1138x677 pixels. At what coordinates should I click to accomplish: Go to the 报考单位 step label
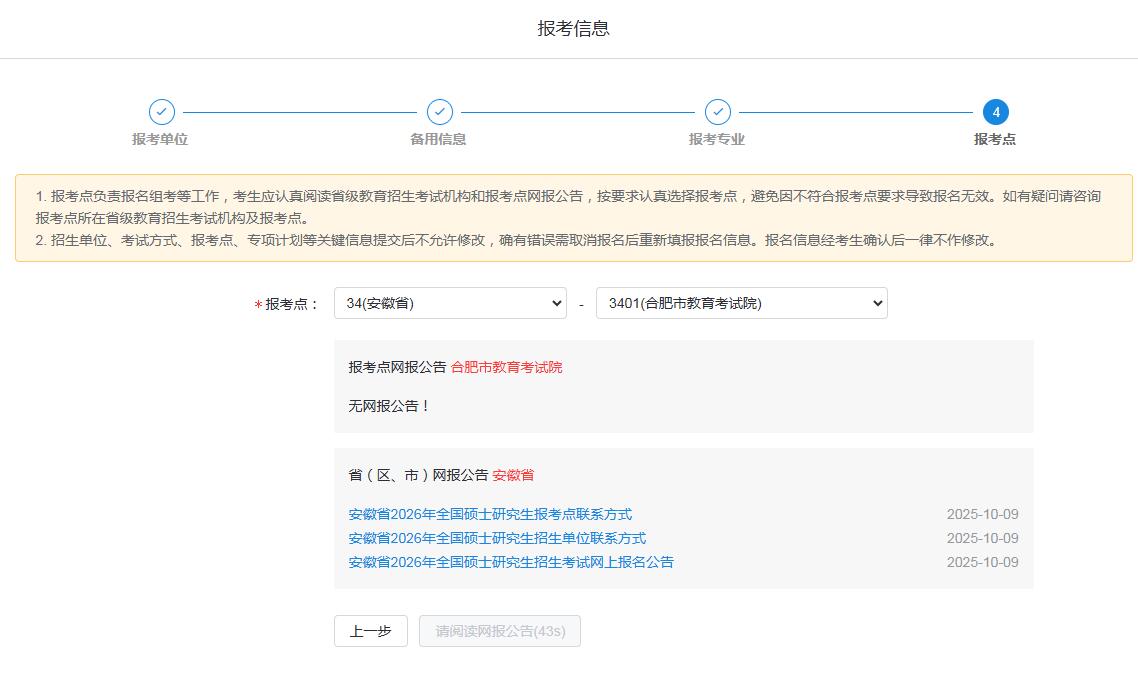[160, 139]
